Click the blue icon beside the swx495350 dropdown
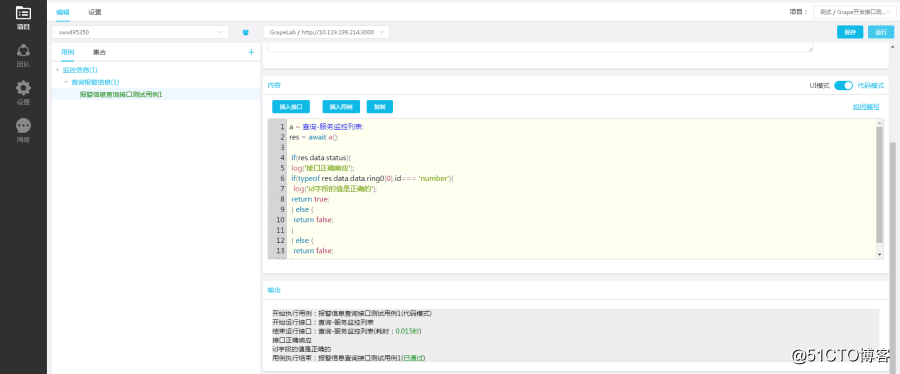The width and height of the screenshot is (900, 374). pos(246,32)
